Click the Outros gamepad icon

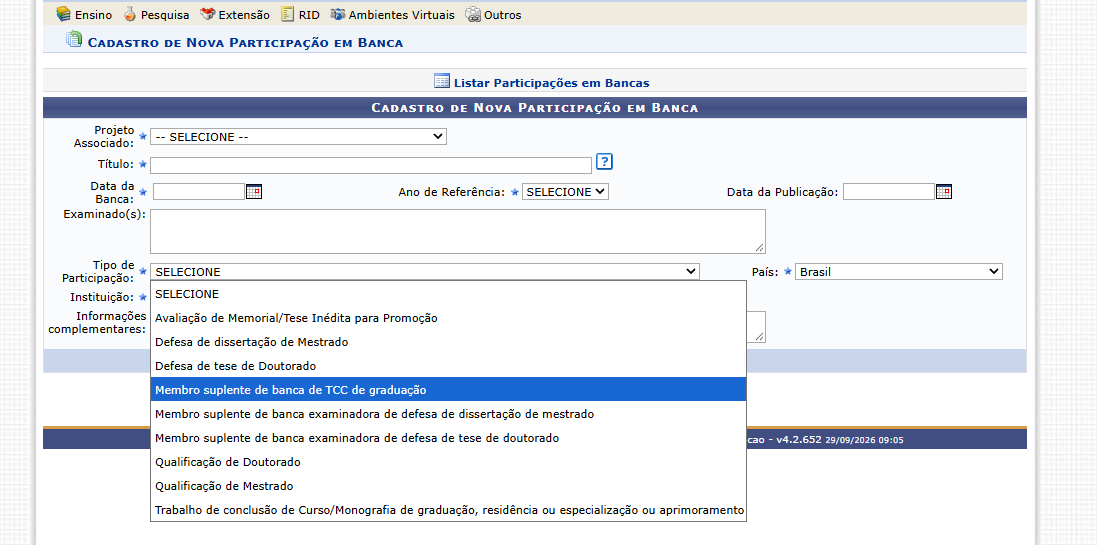[473, 14]
